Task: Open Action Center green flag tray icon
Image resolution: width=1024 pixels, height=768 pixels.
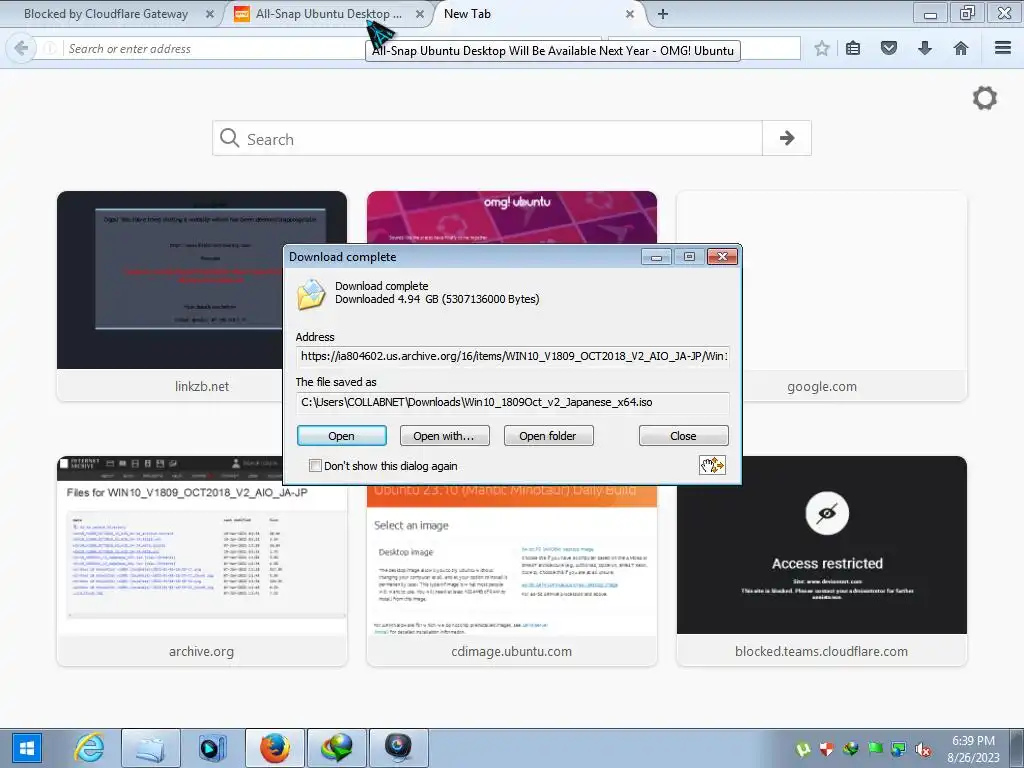Action: 875,749
